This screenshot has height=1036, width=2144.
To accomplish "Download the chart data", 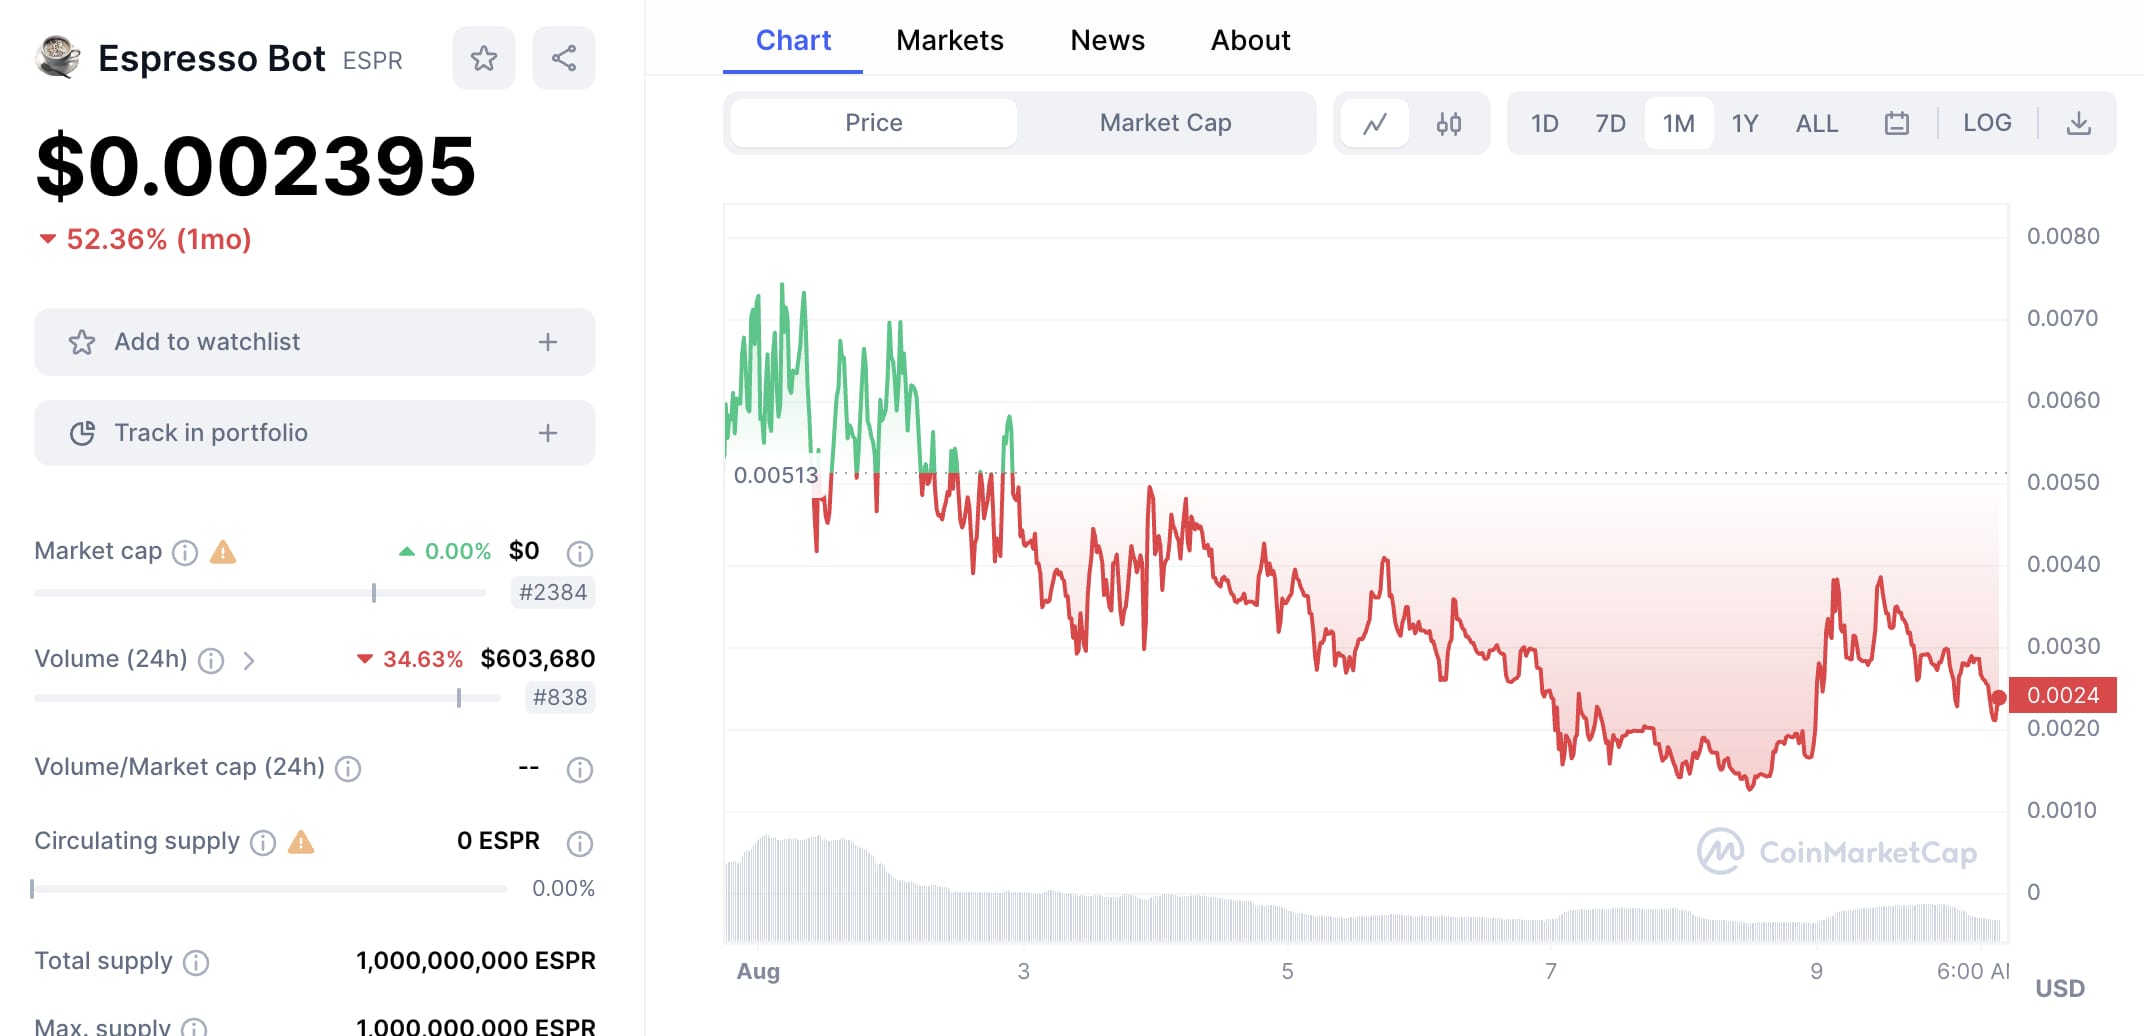I will coord(2078,123).
